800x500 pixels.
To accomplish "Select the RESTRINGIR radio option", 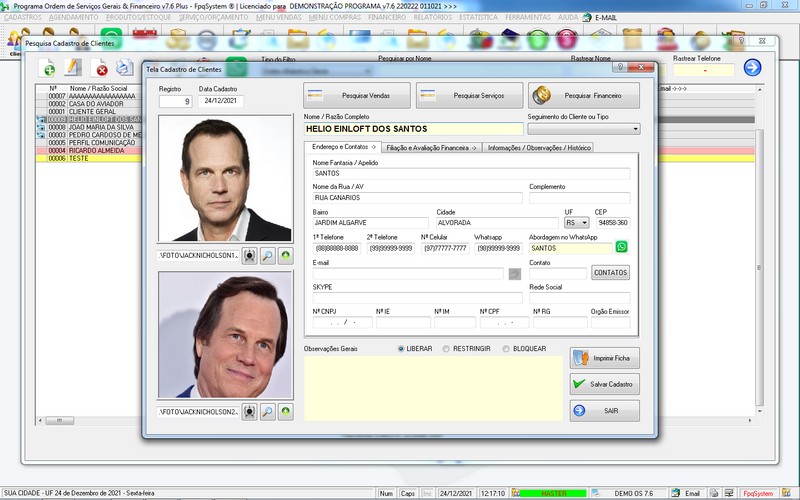I will pyautogui.click(x=446, y=349).
